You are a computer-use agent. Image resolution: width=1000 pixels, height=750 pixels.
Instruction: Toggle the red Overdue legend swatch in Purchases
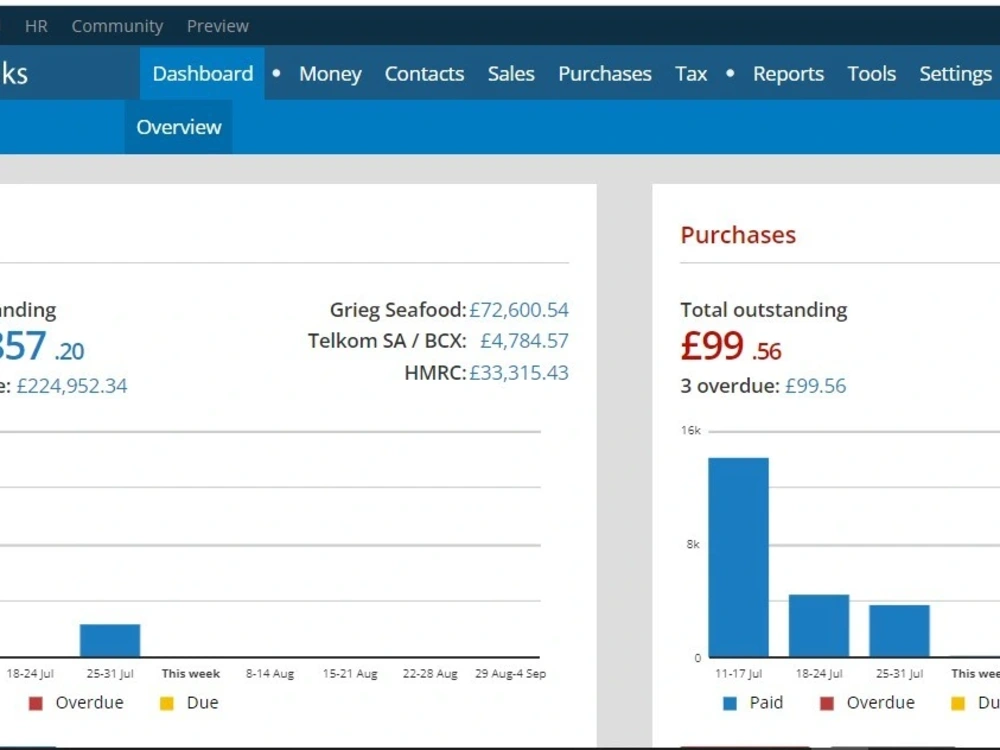pos(827,703)
